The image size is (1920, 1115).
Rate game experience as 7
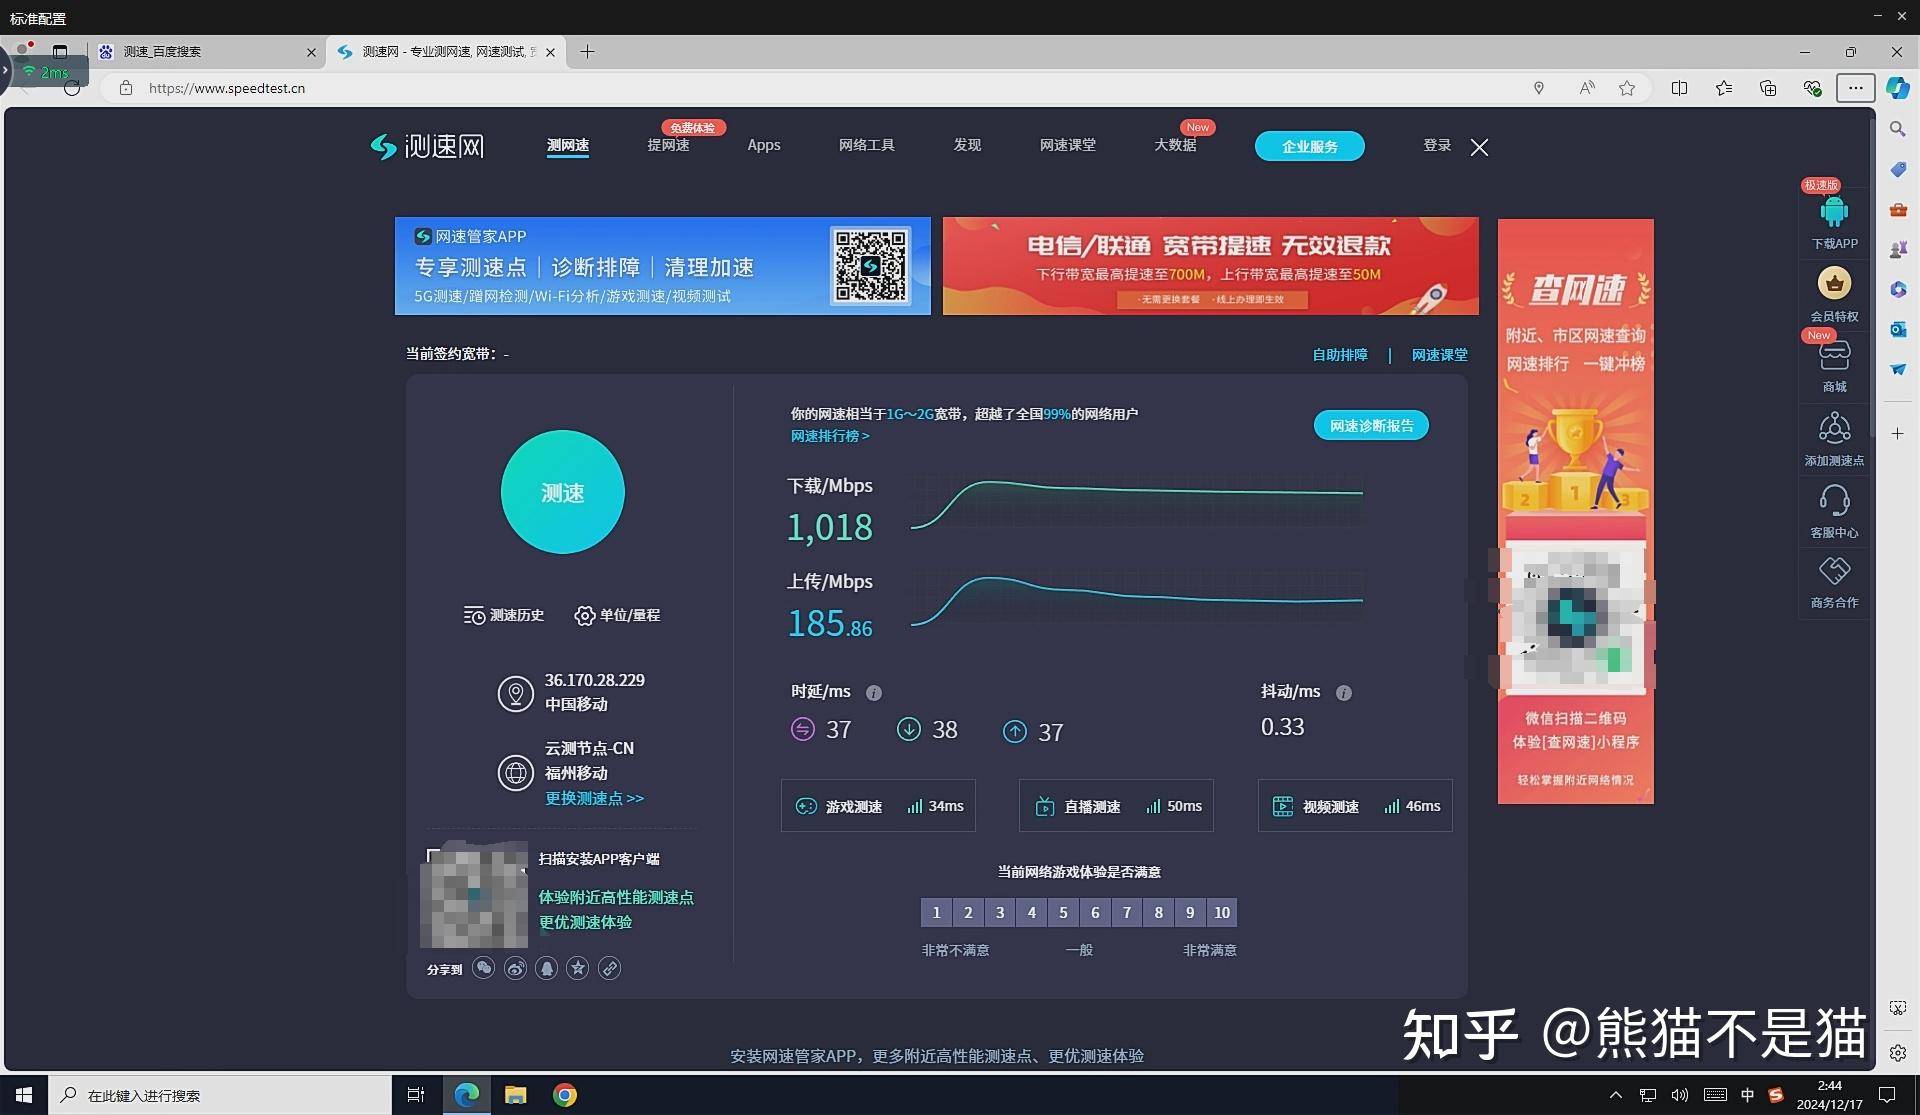tap(1127, 912)
